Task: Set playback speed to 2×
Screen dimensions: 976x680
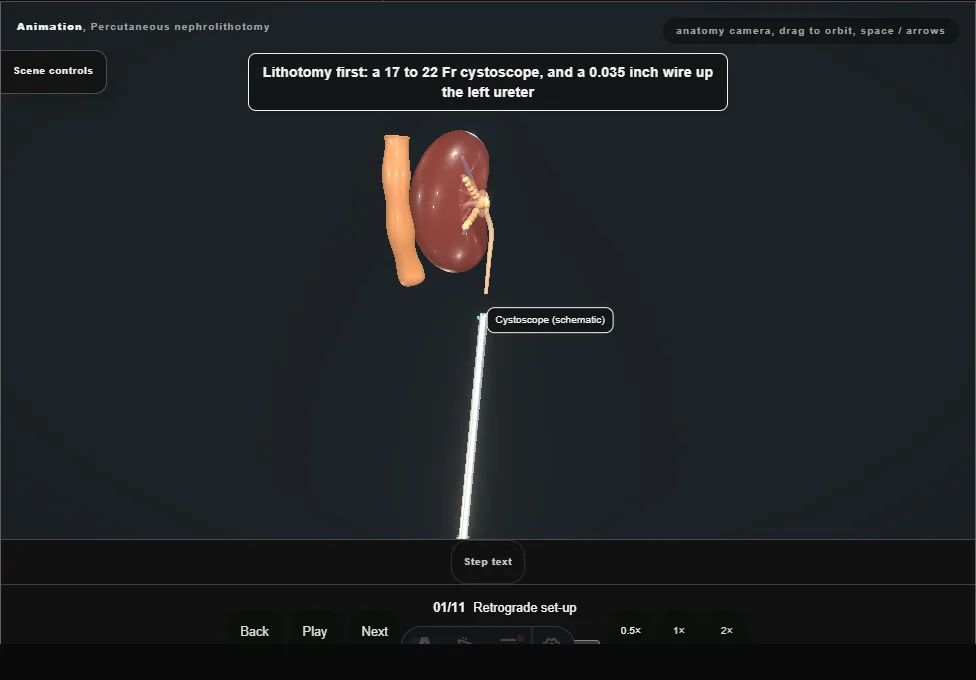Action: (x=726, y=630)
